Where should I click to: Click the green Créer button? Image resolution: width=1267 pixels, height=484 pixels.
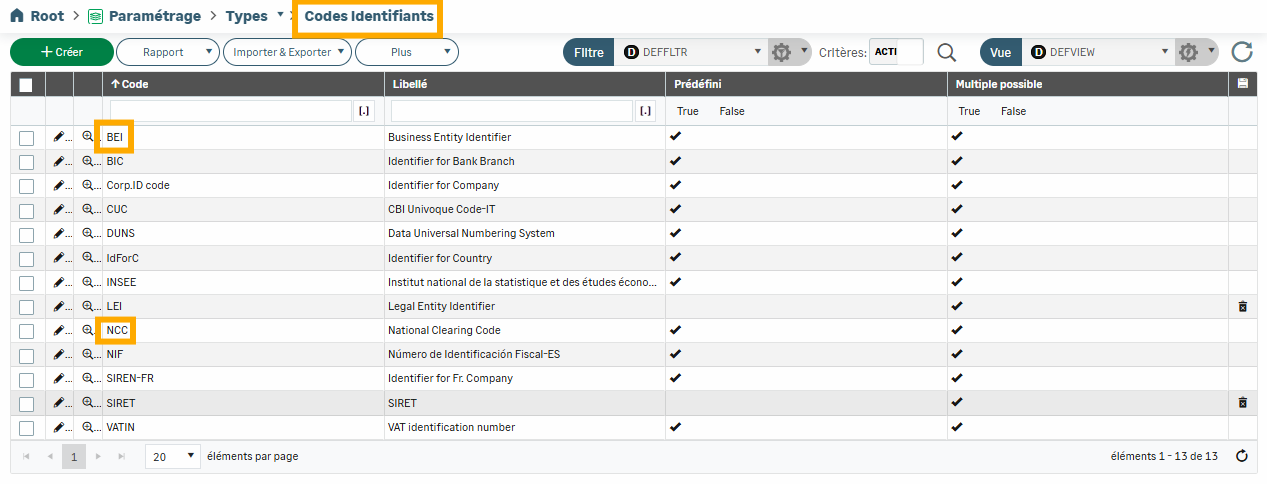point(61,52)
